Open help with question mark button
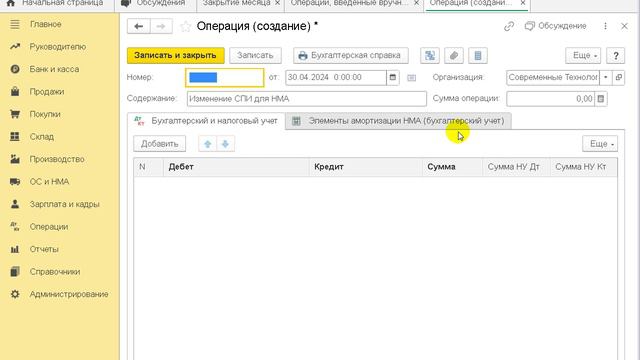Viewport: 640px width, 360px height. click(616, 56)
